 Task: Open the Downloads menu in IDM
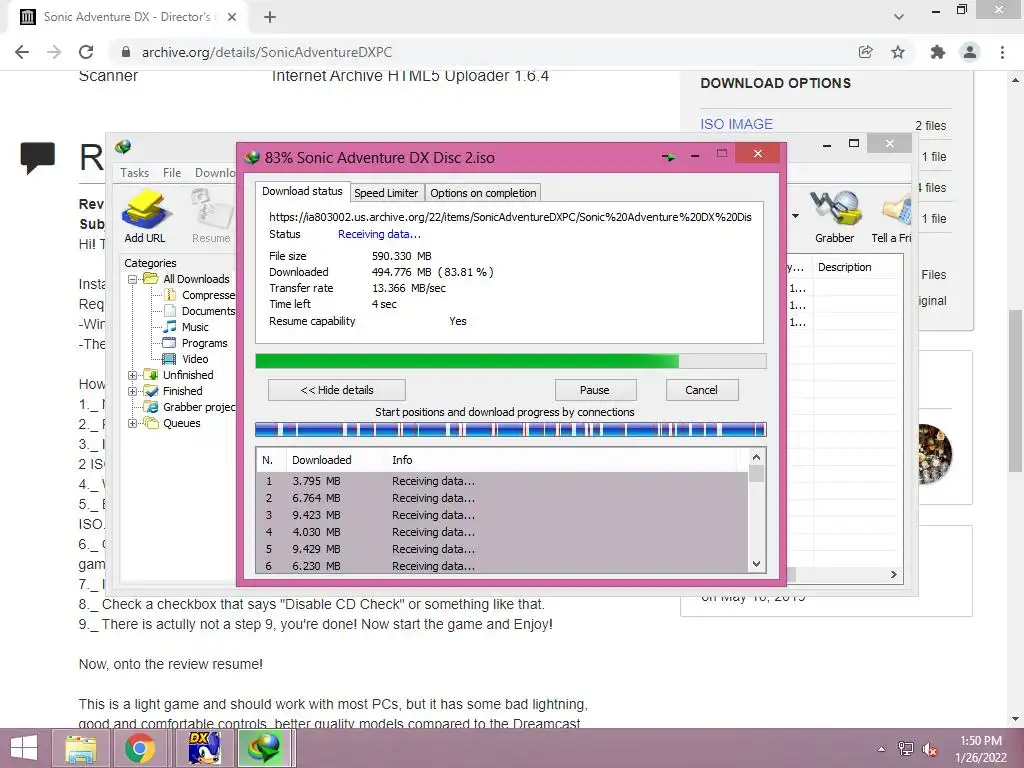215,172
